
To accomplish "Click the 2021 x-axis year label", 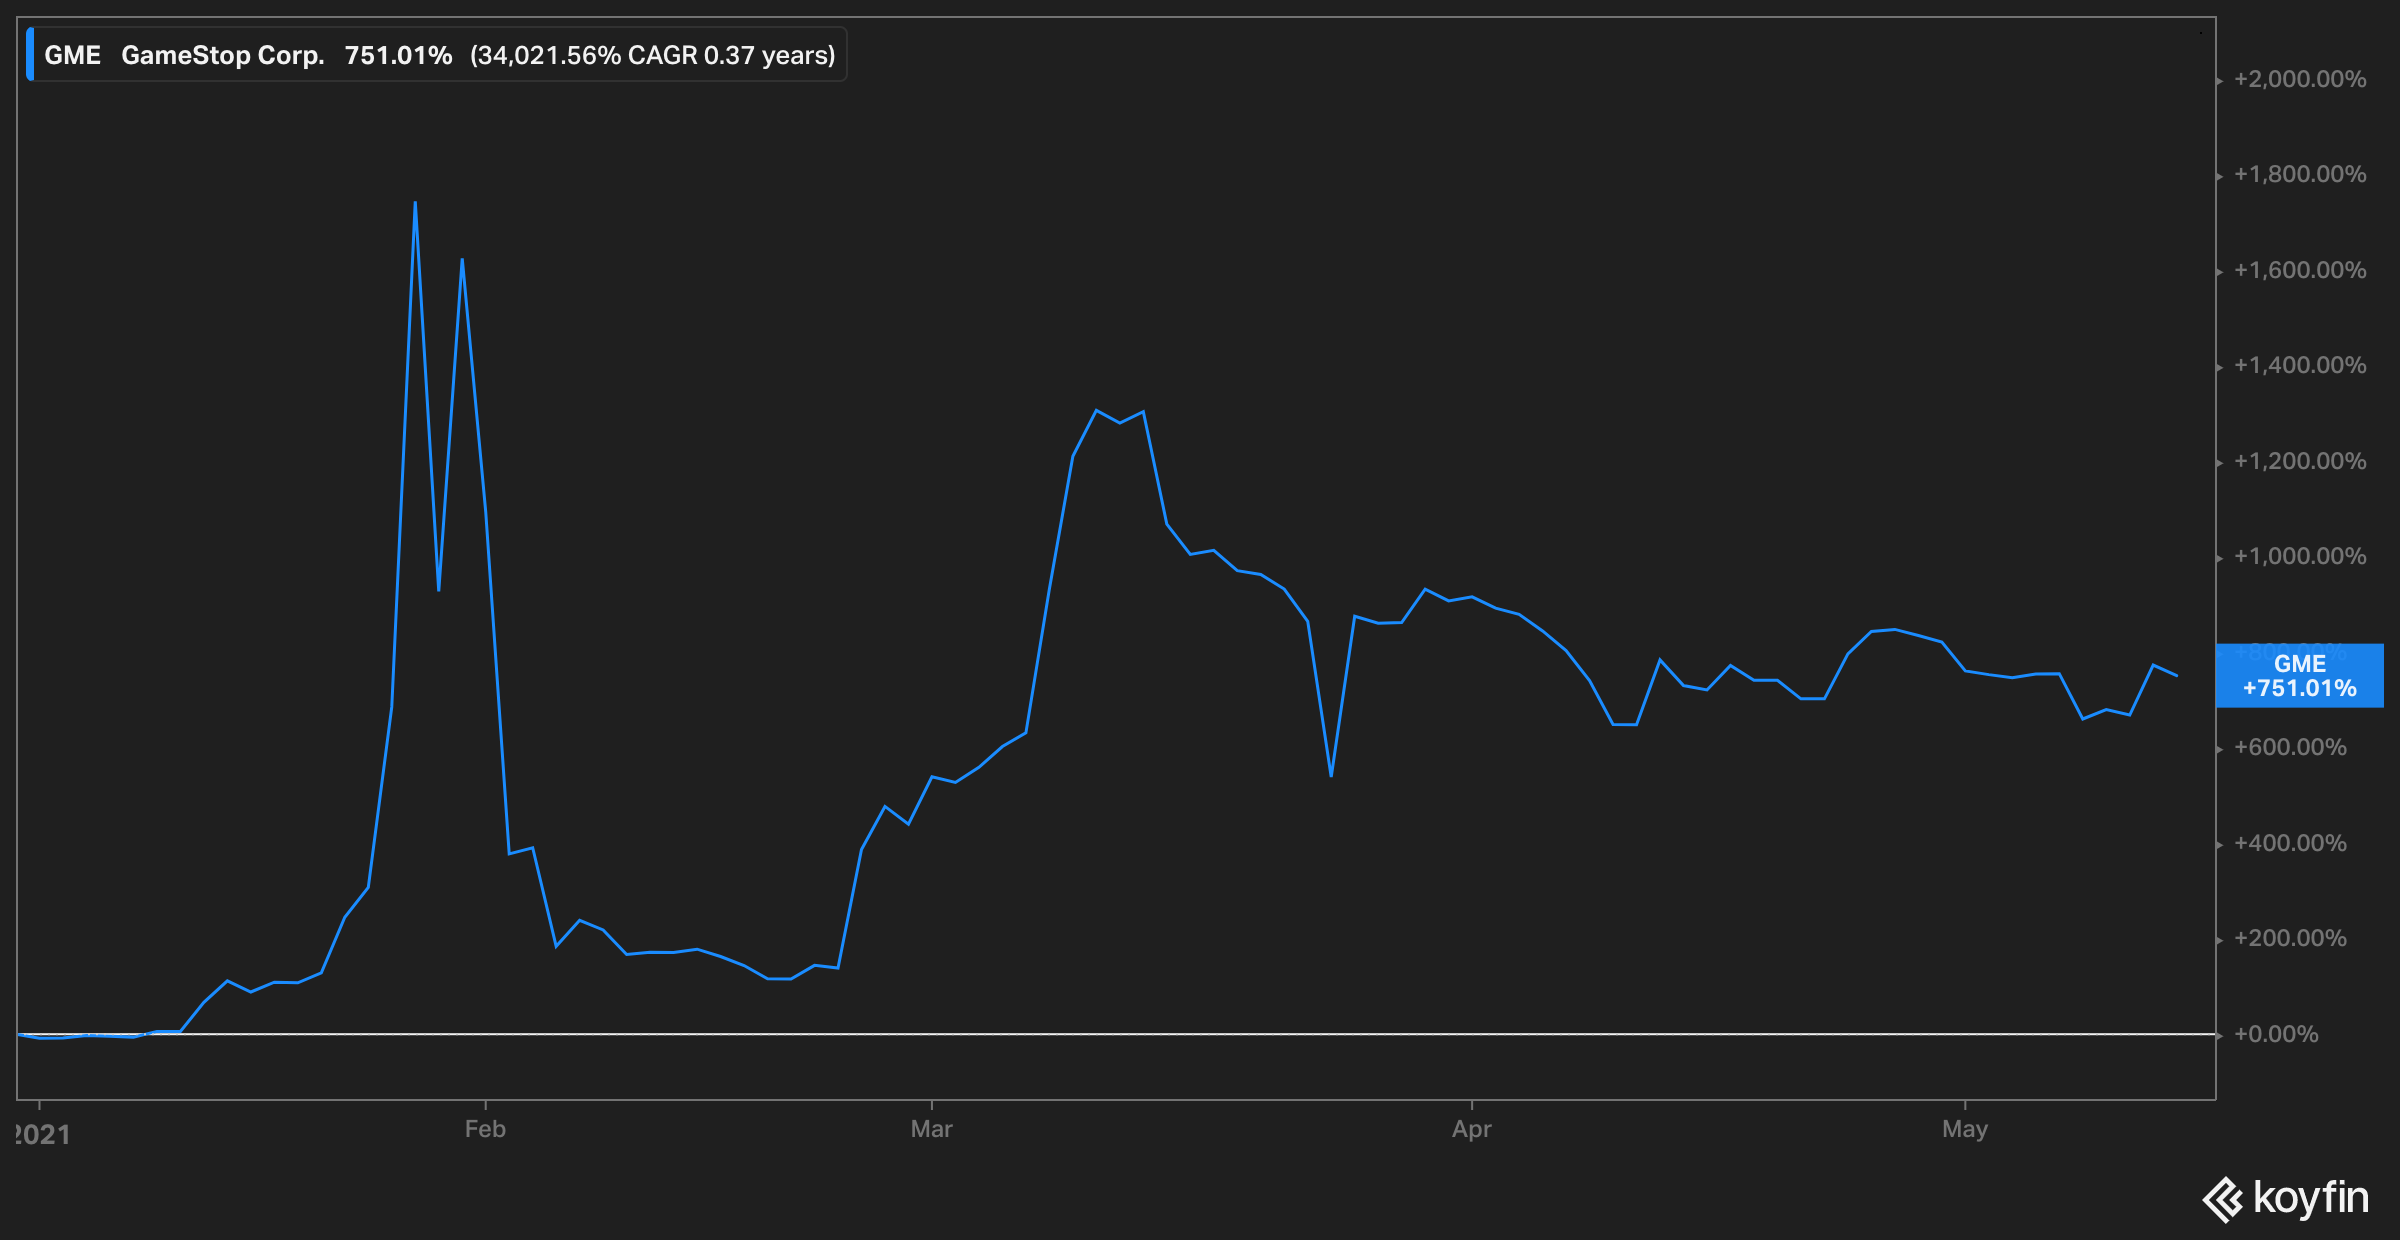I will click(42, 1134).
